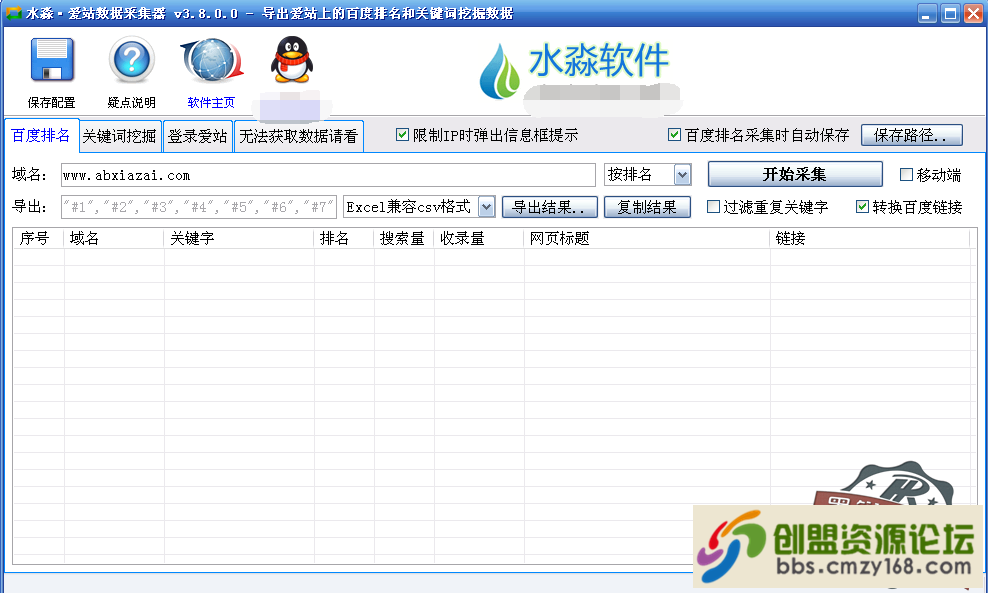Click the 网页标题 column header
This screenshot has height=593, width=988.
click(x=647, y=238)
